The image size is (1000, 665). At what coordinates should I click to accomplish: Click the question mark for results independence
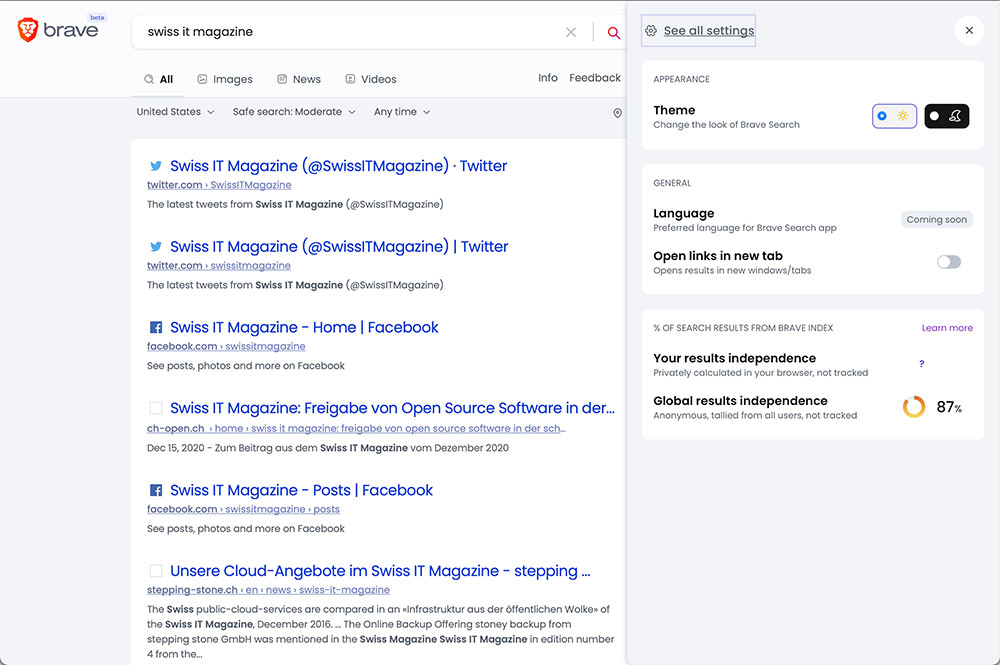point(922,363)
